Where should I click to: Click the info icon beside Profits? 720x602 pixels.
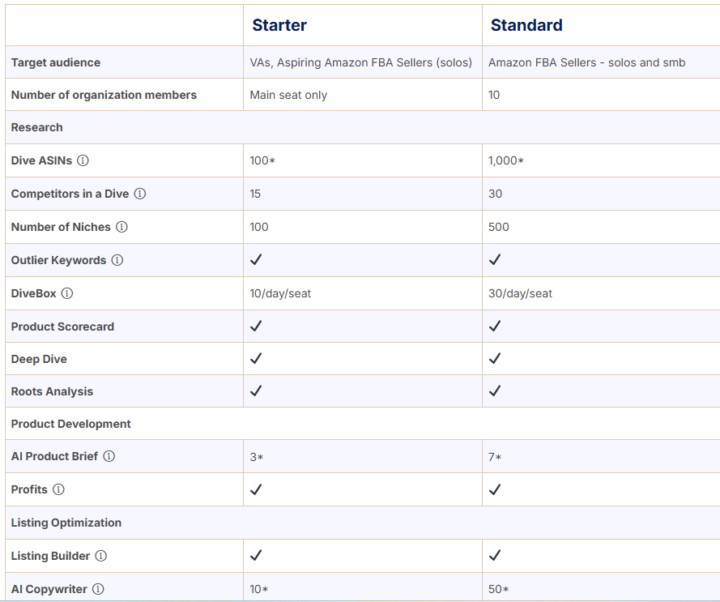[59, 489]
